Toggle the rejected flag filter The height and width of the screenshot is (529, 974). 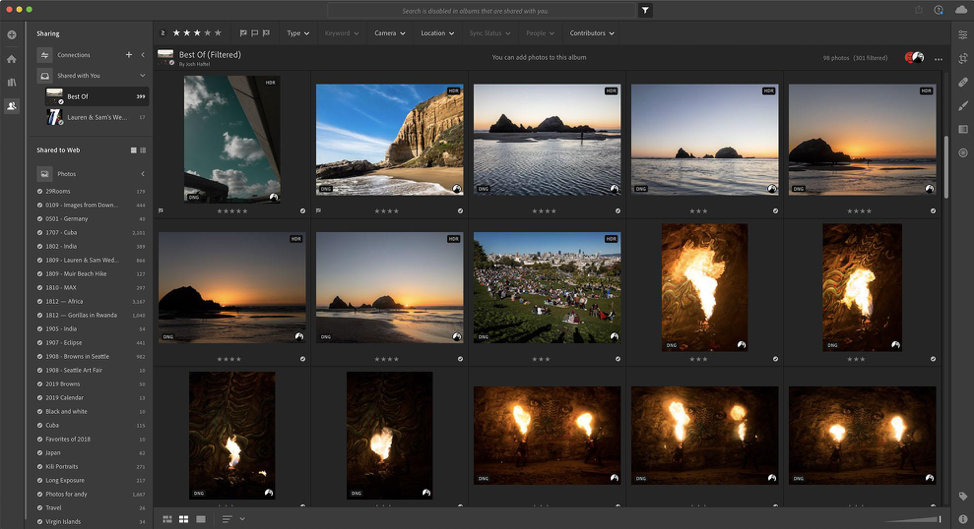coord(267,33)
